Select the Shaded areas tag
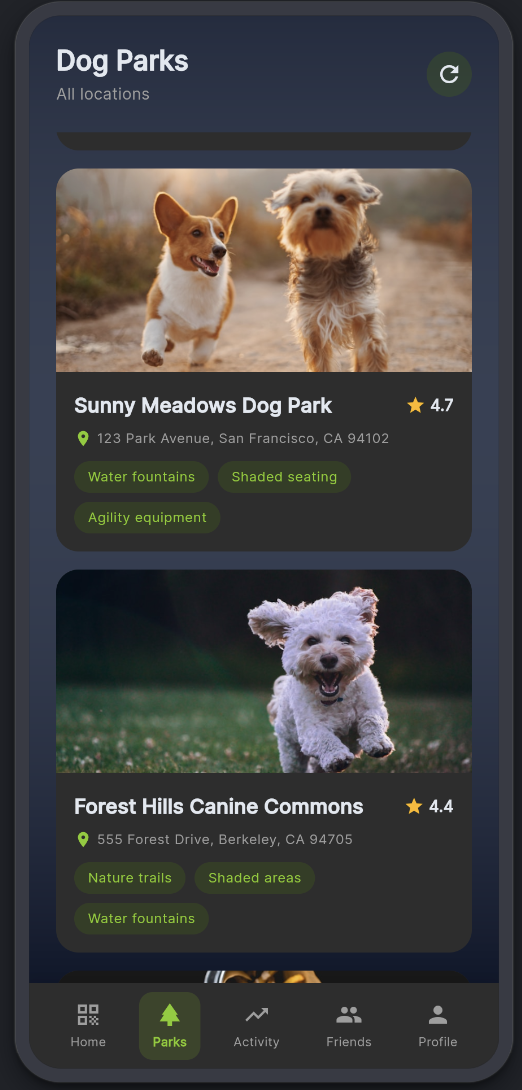The width and height of the screenshot is (522, 1090). click(x=254, y=878)
